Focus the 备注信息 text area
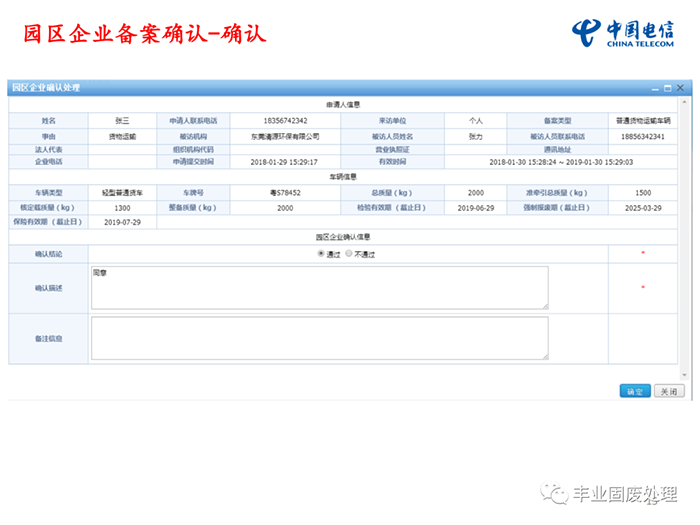The height and width of the screenshot is (525, 700). (318, 338)
